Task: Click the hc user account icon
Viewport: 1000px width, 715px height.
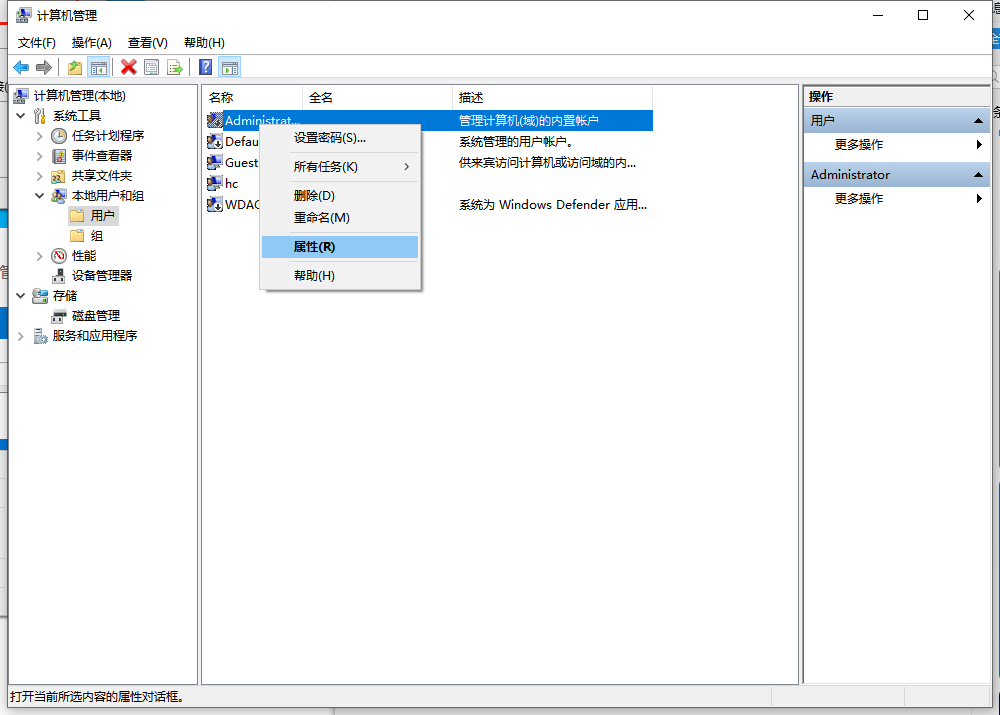Action: pyautogui.click(x=215, y=184)
